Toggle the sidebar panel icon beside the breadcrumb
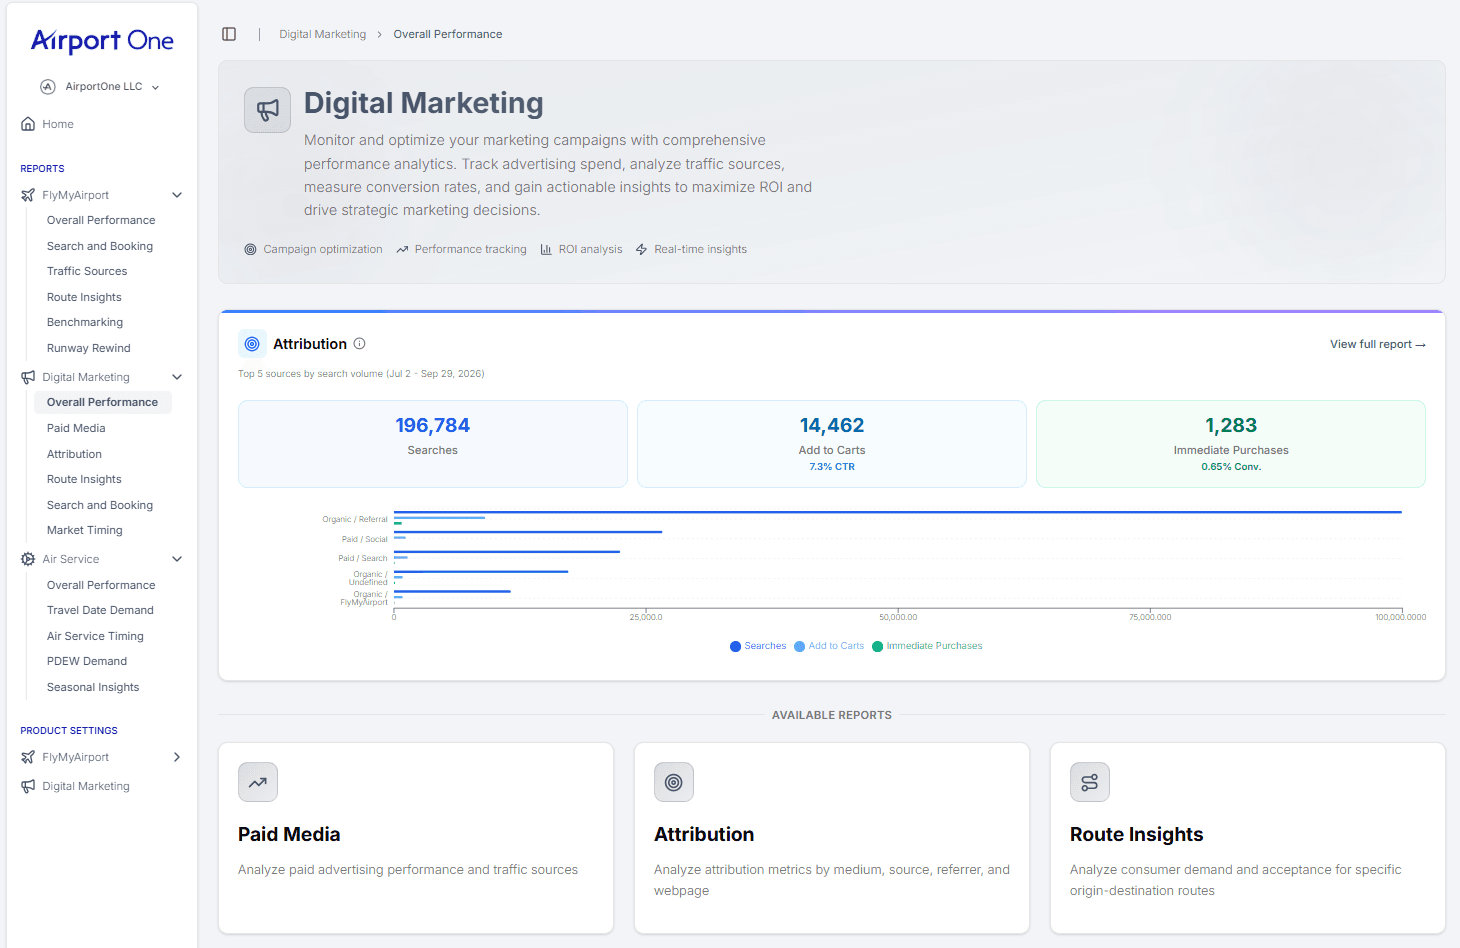This screenshot has width=1460, height=948. pyautogui.click(x=229, y=34)
